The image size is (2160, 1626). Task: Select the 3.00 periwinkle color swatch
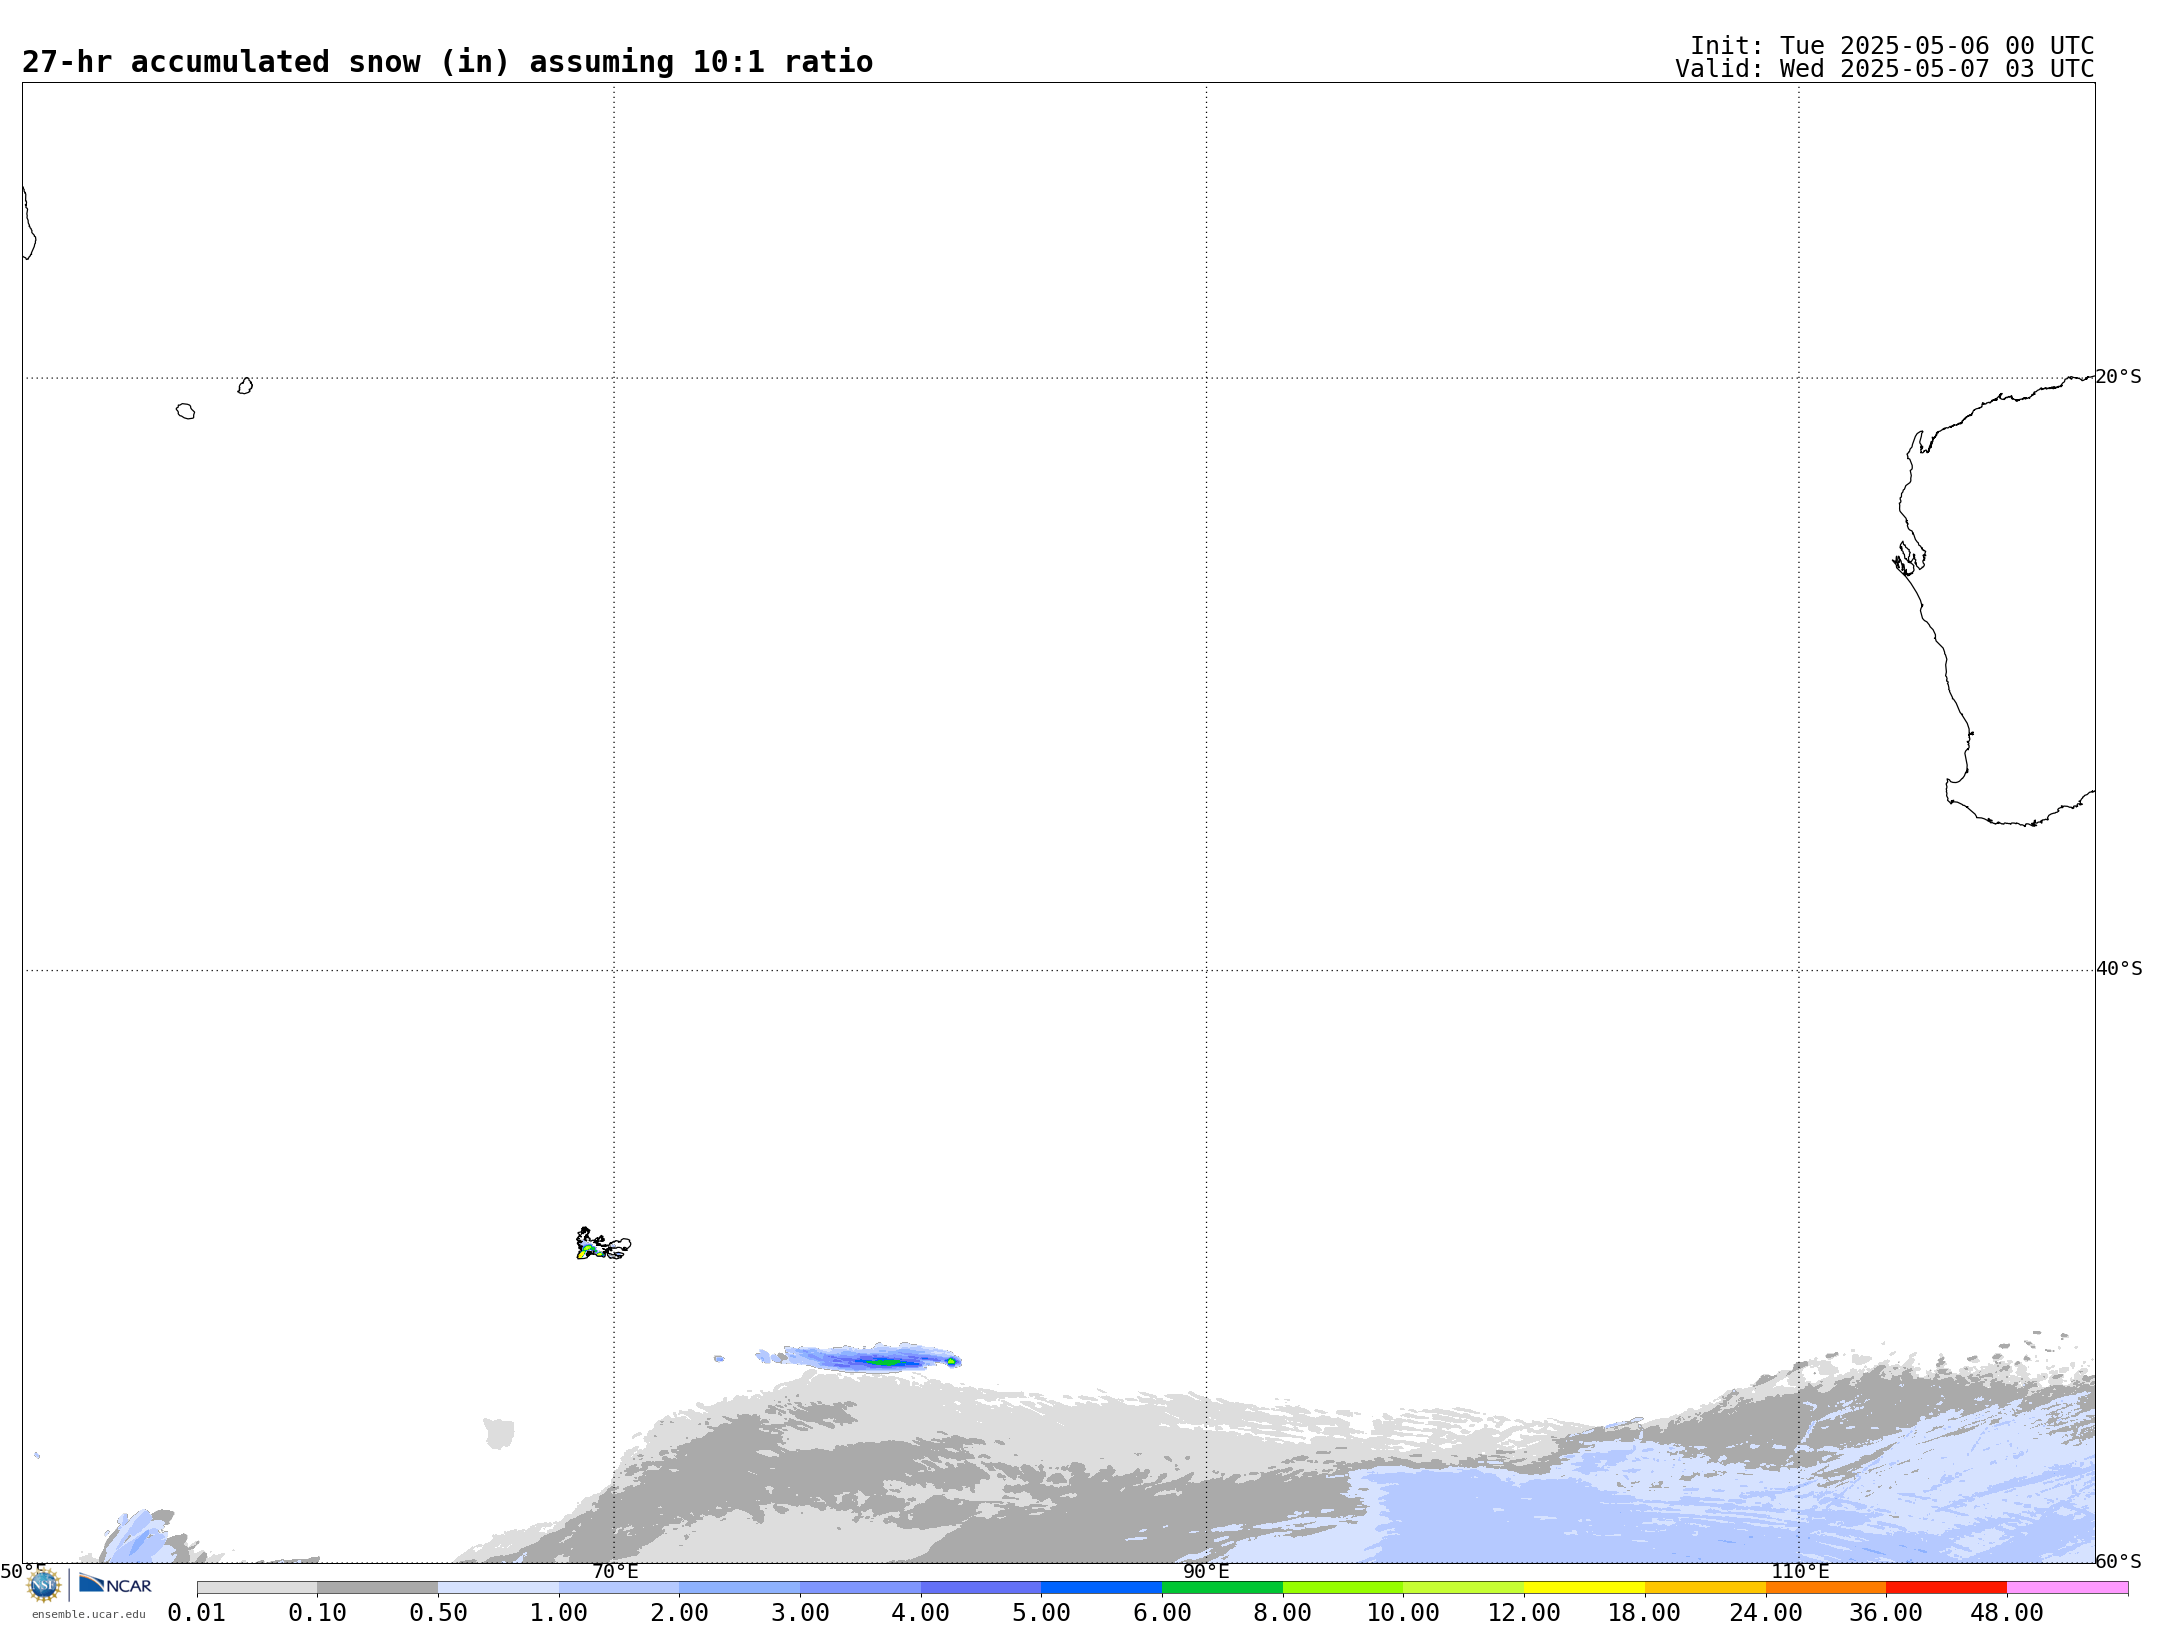pyautogui.click(x=860, y=1588)
